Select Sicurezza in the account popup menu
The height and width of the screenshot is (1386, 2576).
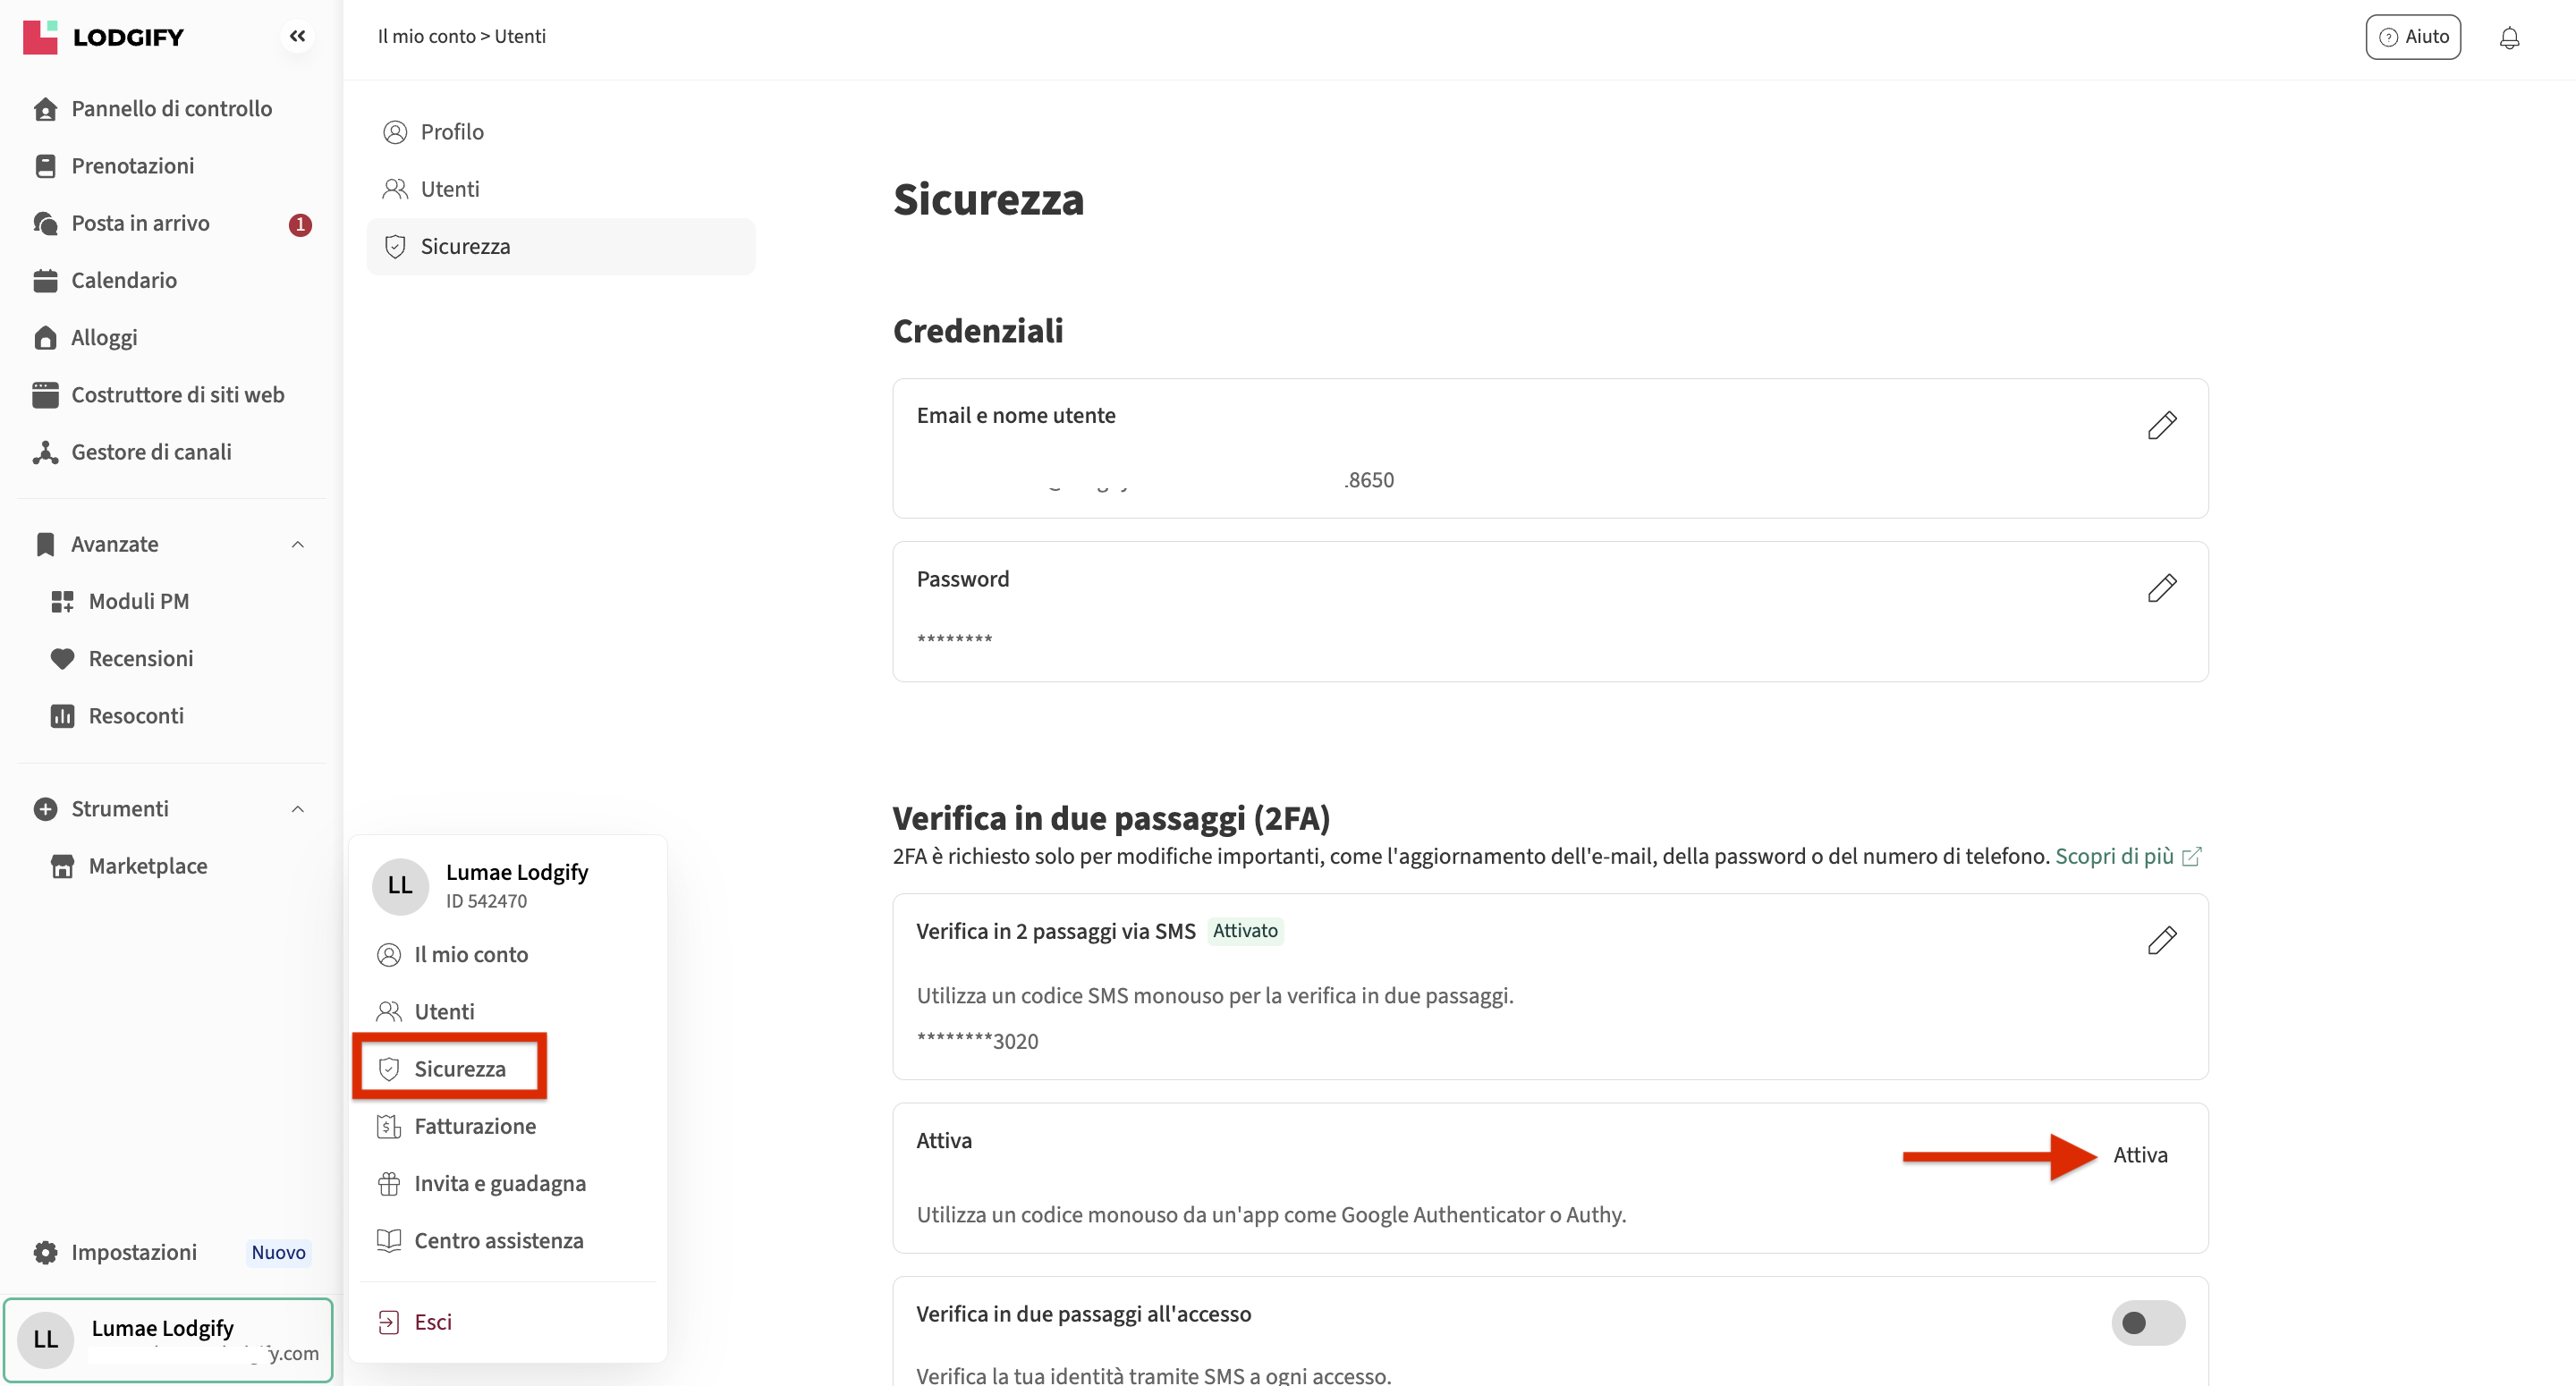tap(459, 1068)
